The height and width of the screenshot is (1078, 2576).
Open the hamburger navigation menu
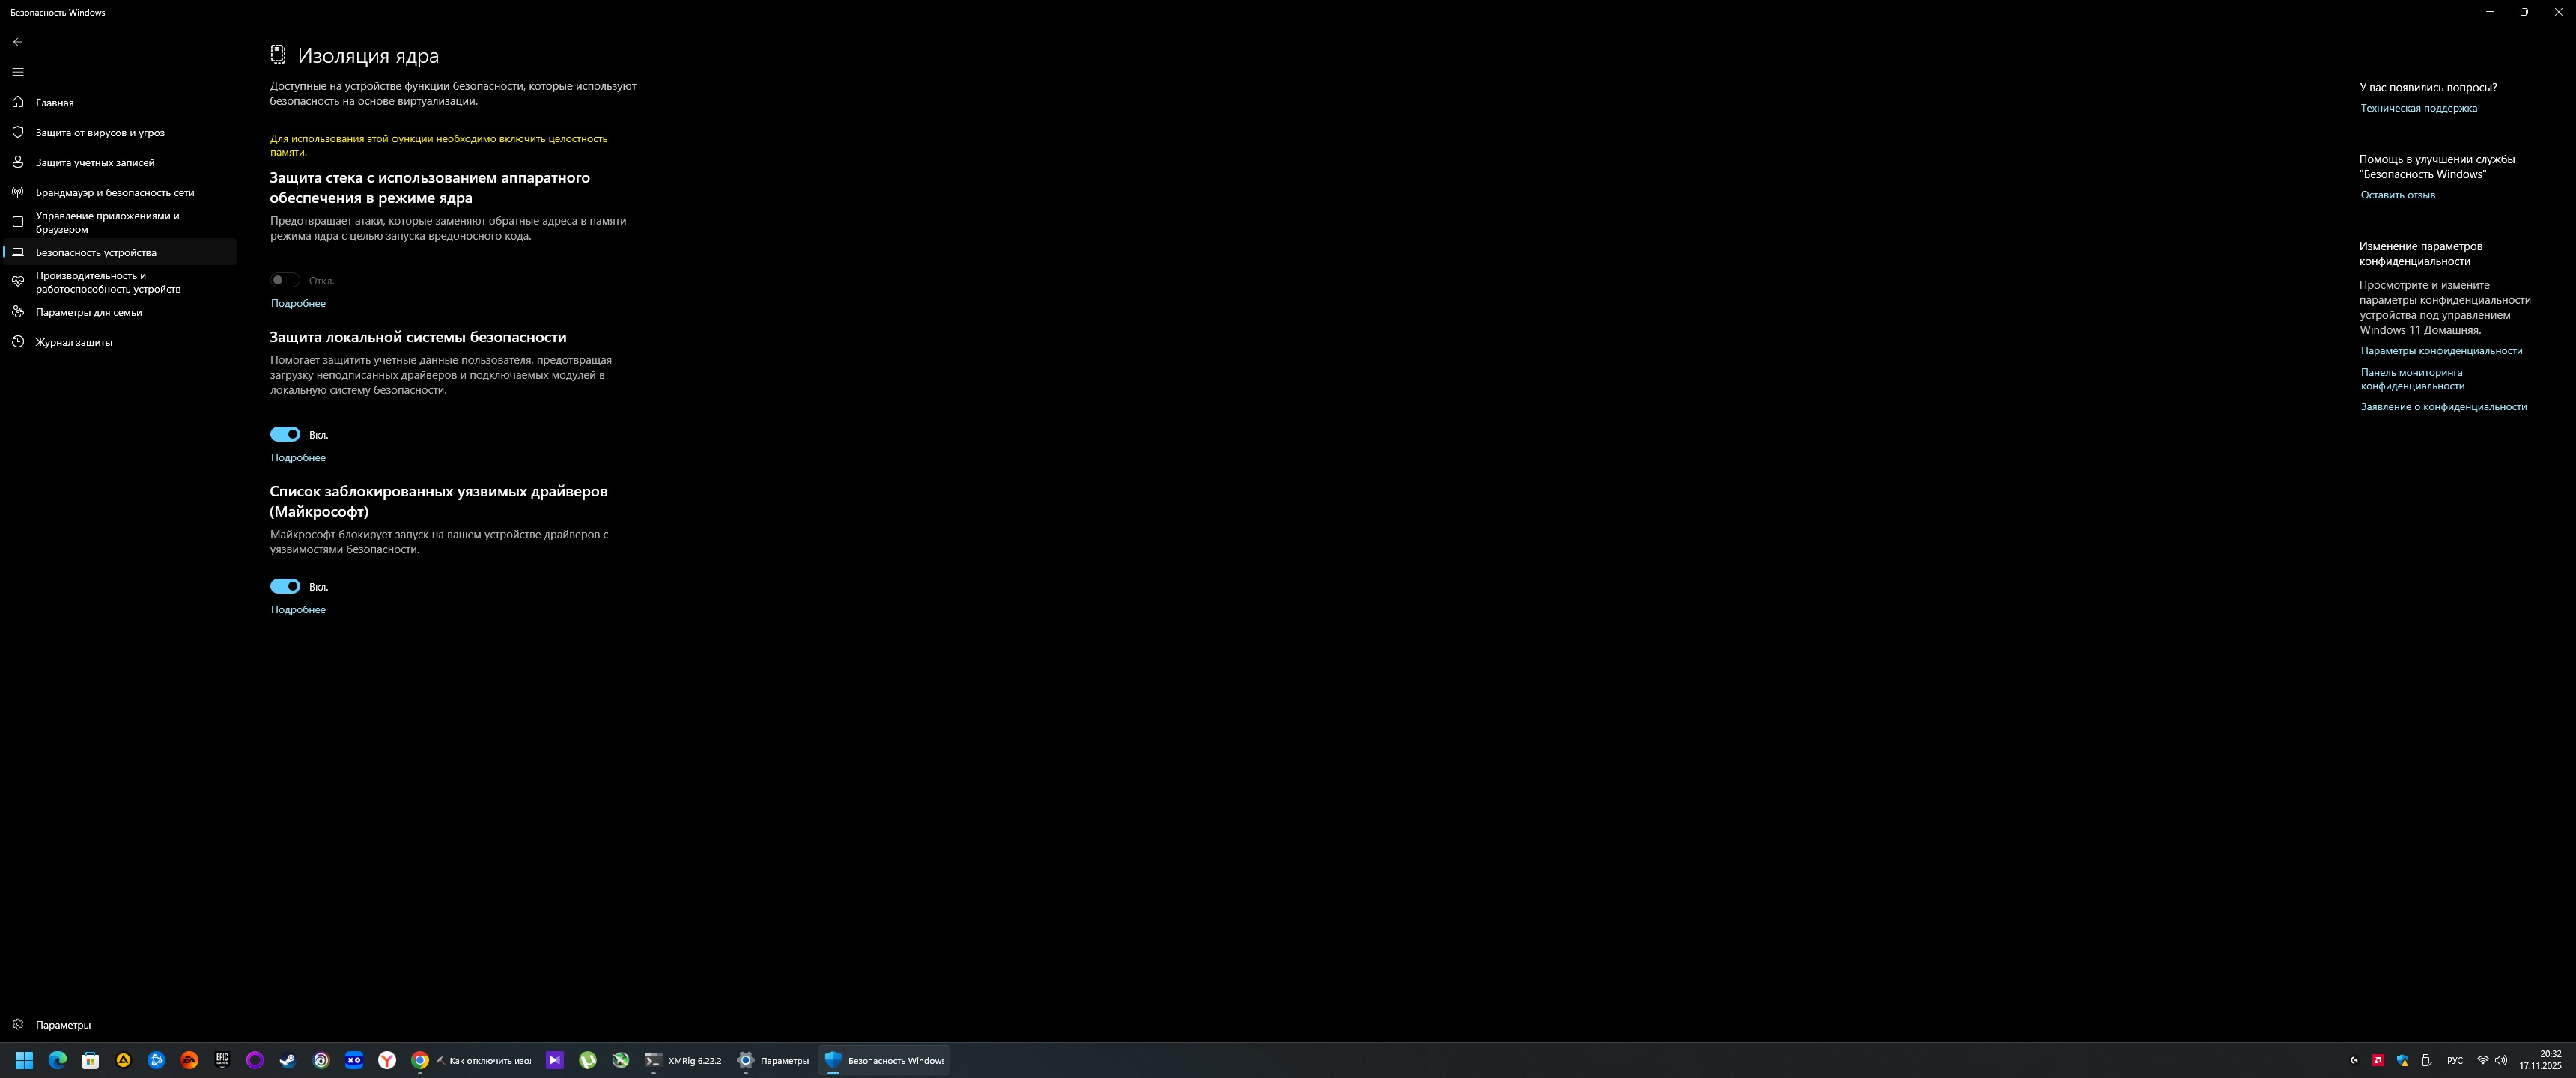click(x=17, y=72)
